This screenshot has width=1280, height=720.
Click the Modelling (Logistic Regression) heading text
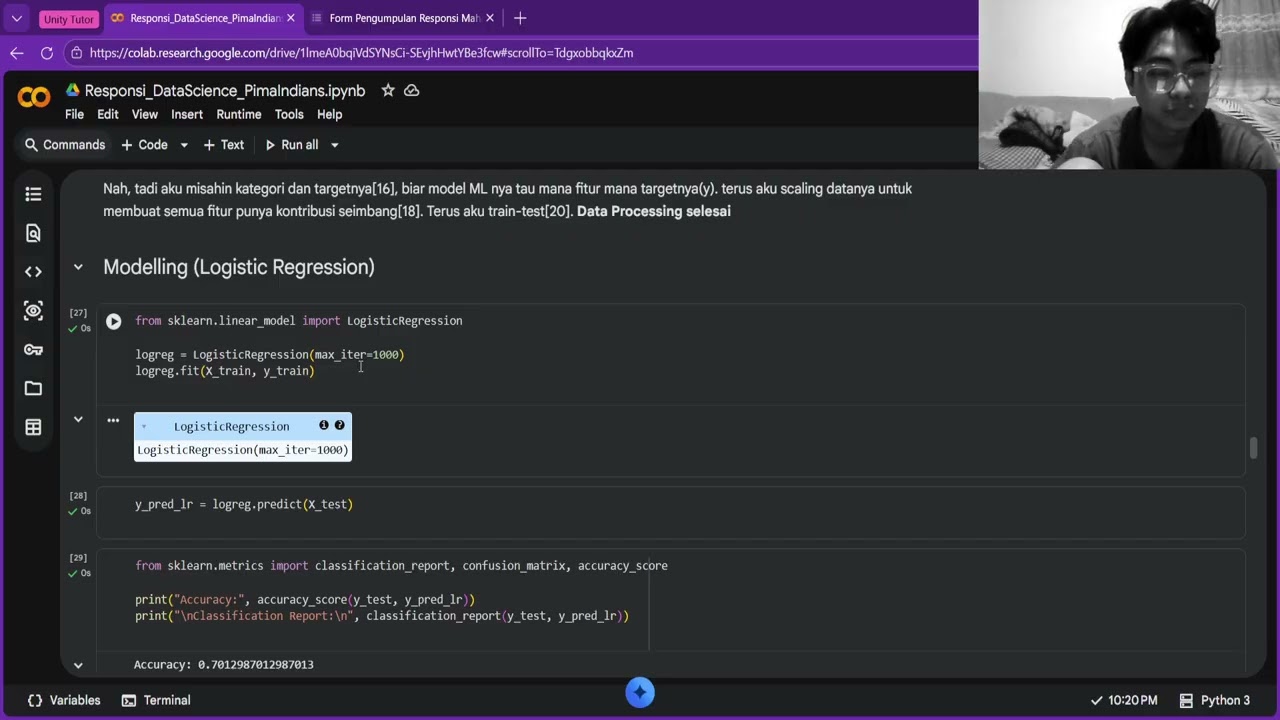coord(239,267)
